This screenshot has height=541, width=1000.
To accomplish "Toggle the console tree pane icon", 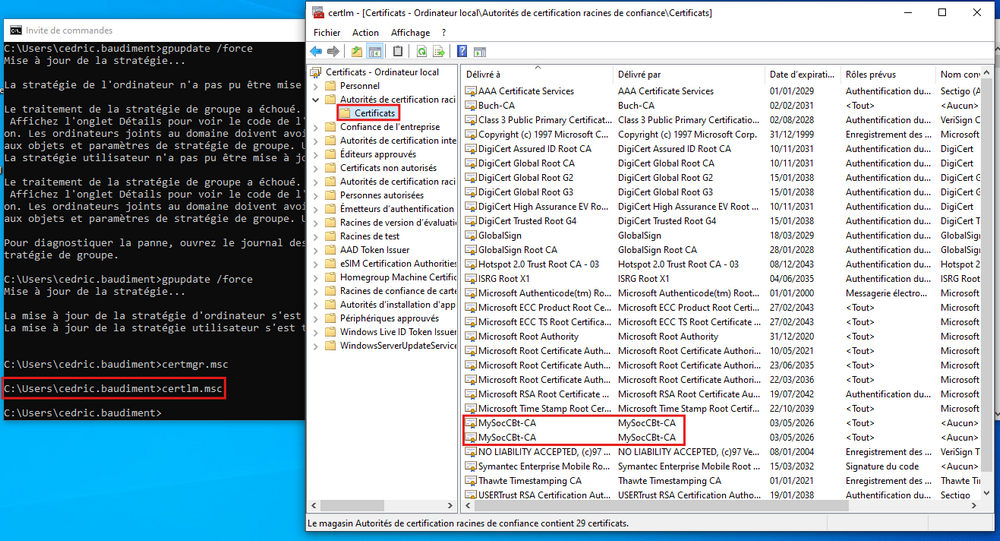I will [x=375, y=51].
